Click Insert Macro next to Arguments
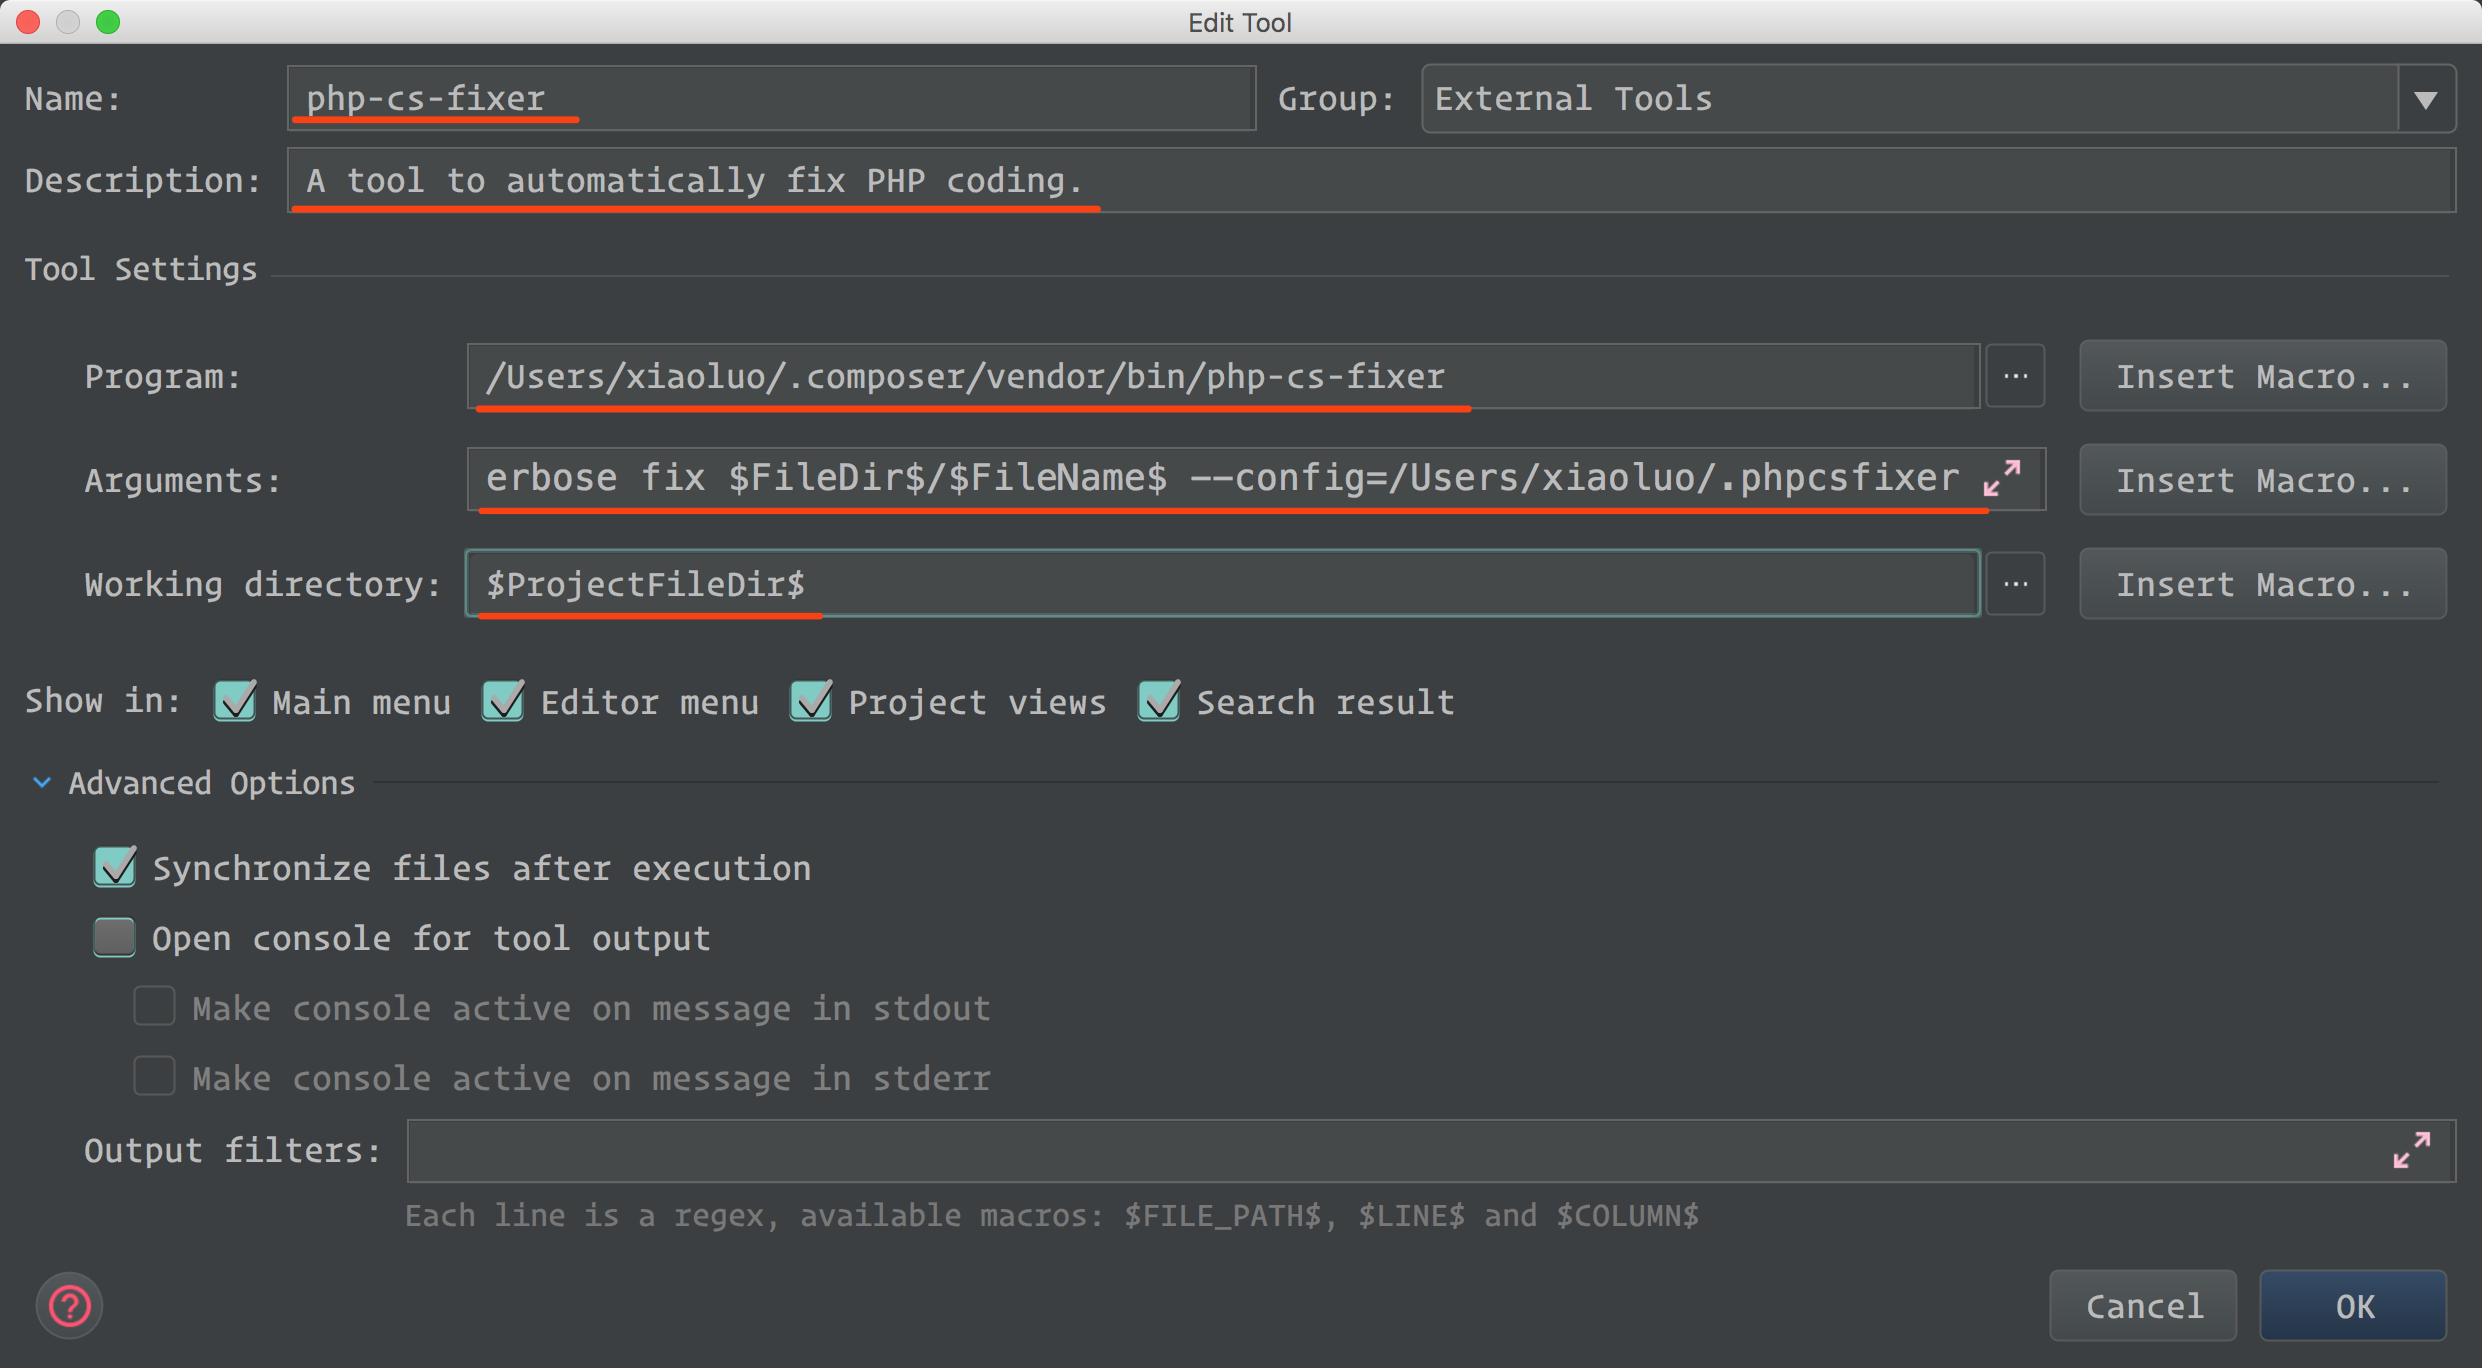The height and width of the screenshot is (1368, 2482). click(2262, 480)
